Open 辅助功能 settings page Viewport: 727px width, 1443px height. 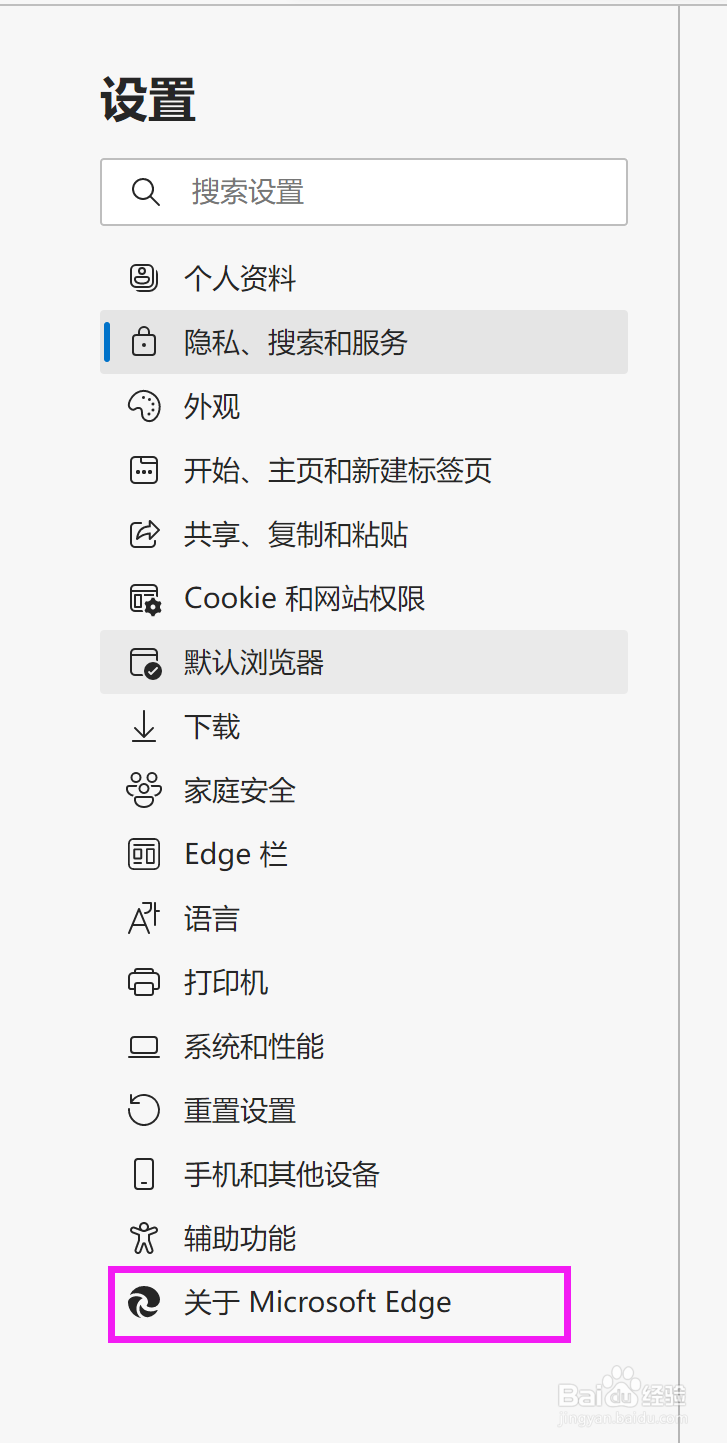pos(364,1238)
